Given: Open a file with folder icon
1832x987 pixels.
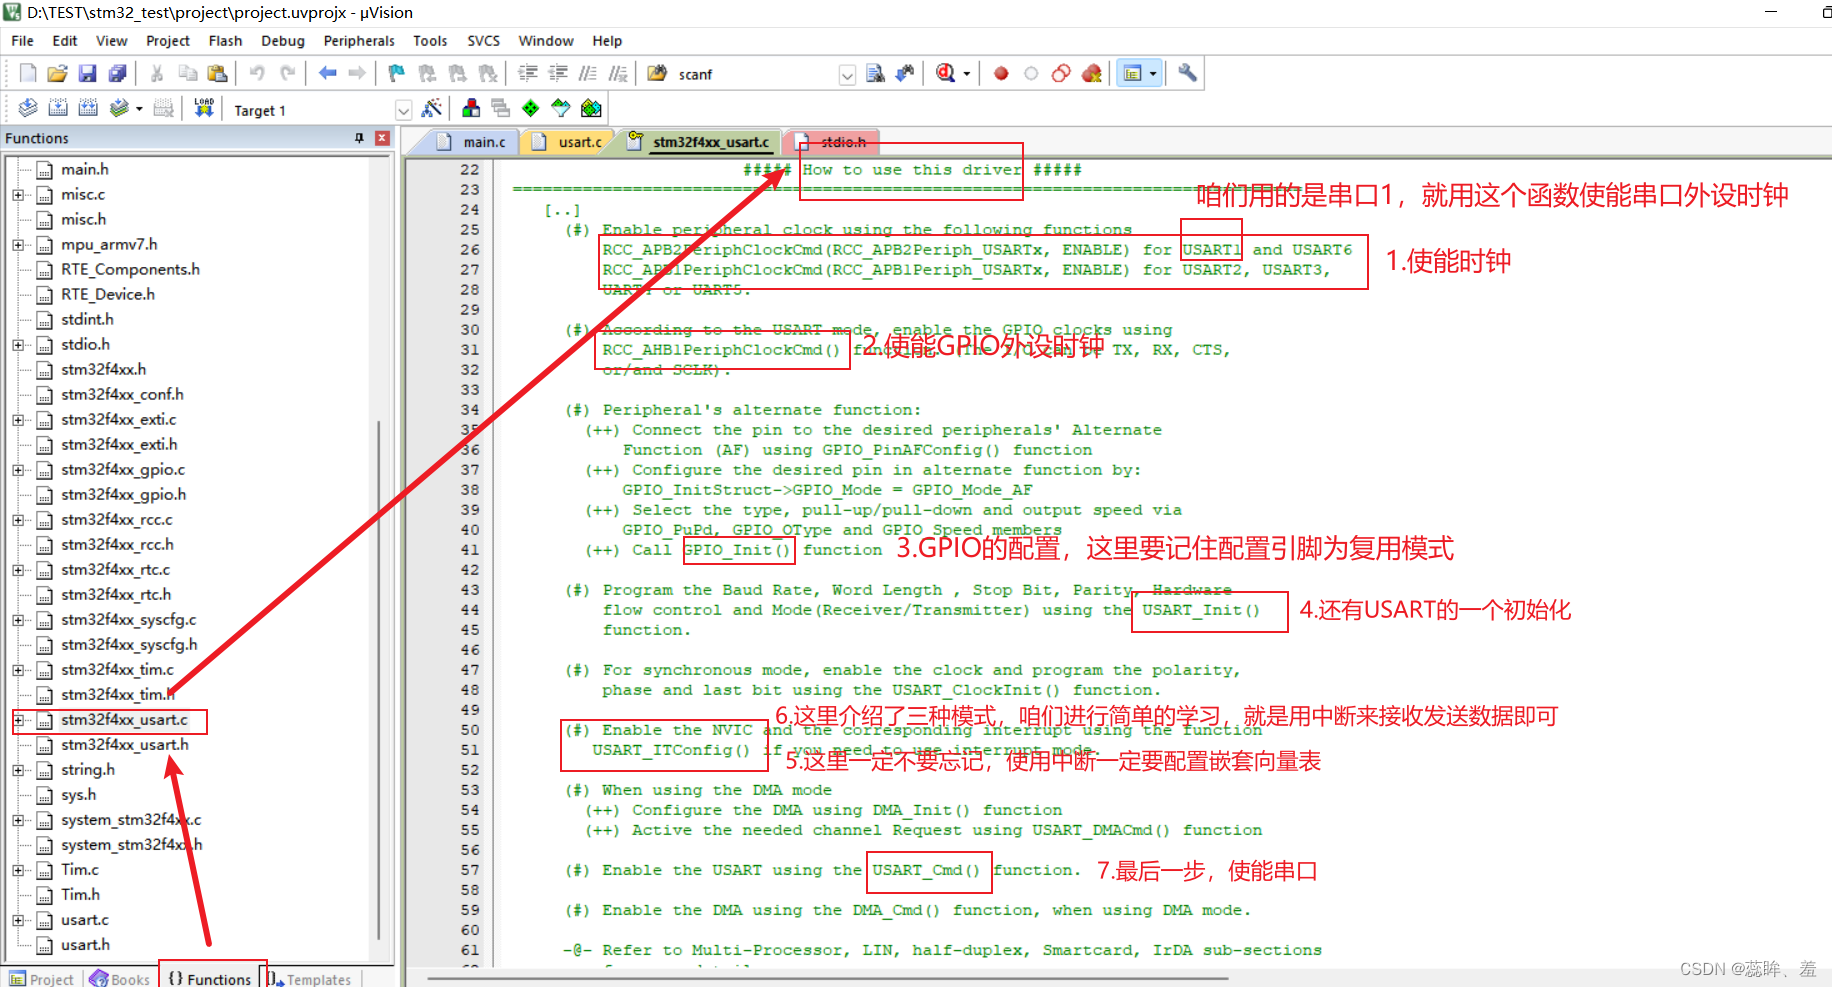Looking at the screenshot, I should pos(57,73).
